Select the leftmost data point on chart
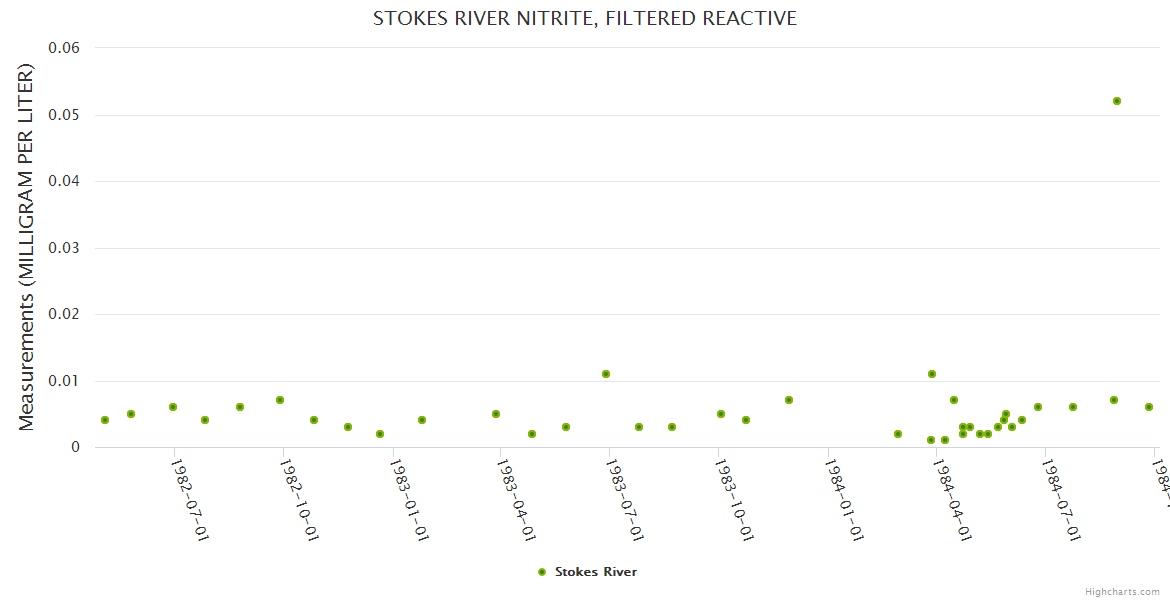1170x600 pixels. pyautogui.click(x=105, y=420)
